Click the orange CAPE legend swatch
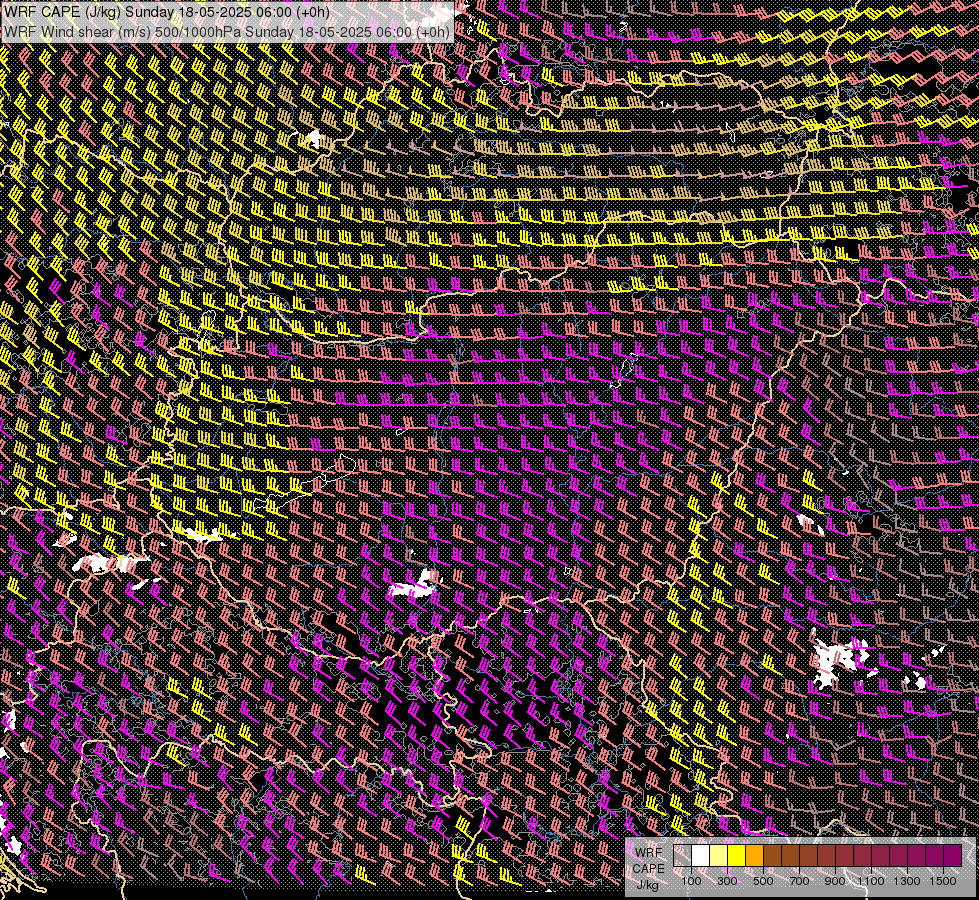Screen dimensions: 979x900 coord(754,856)
